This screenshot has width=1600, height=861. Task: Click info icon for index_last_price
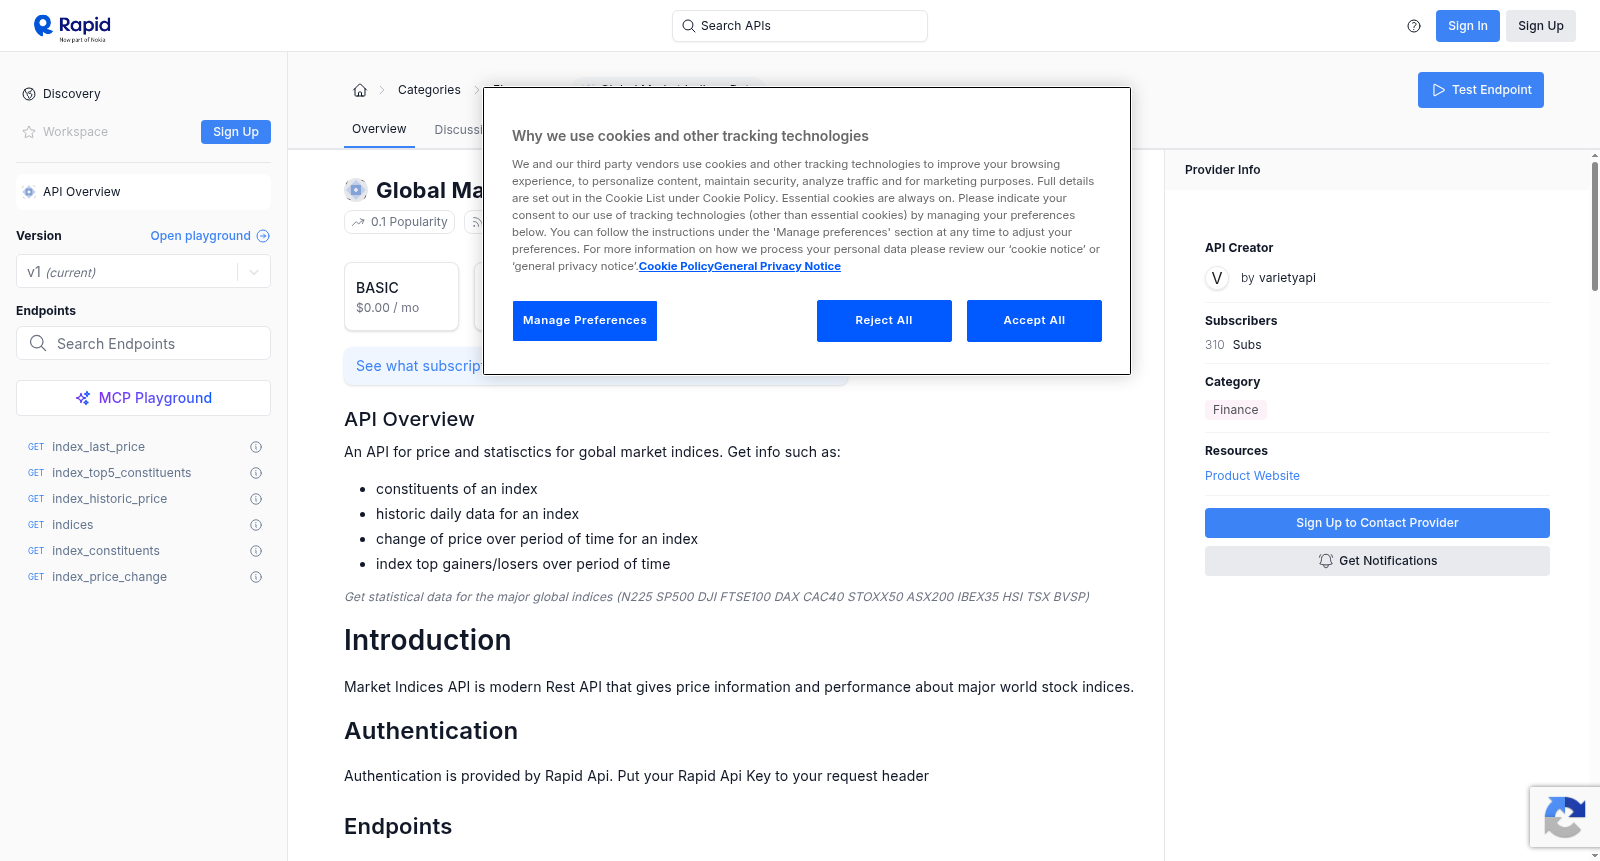(x=256, y=447)
